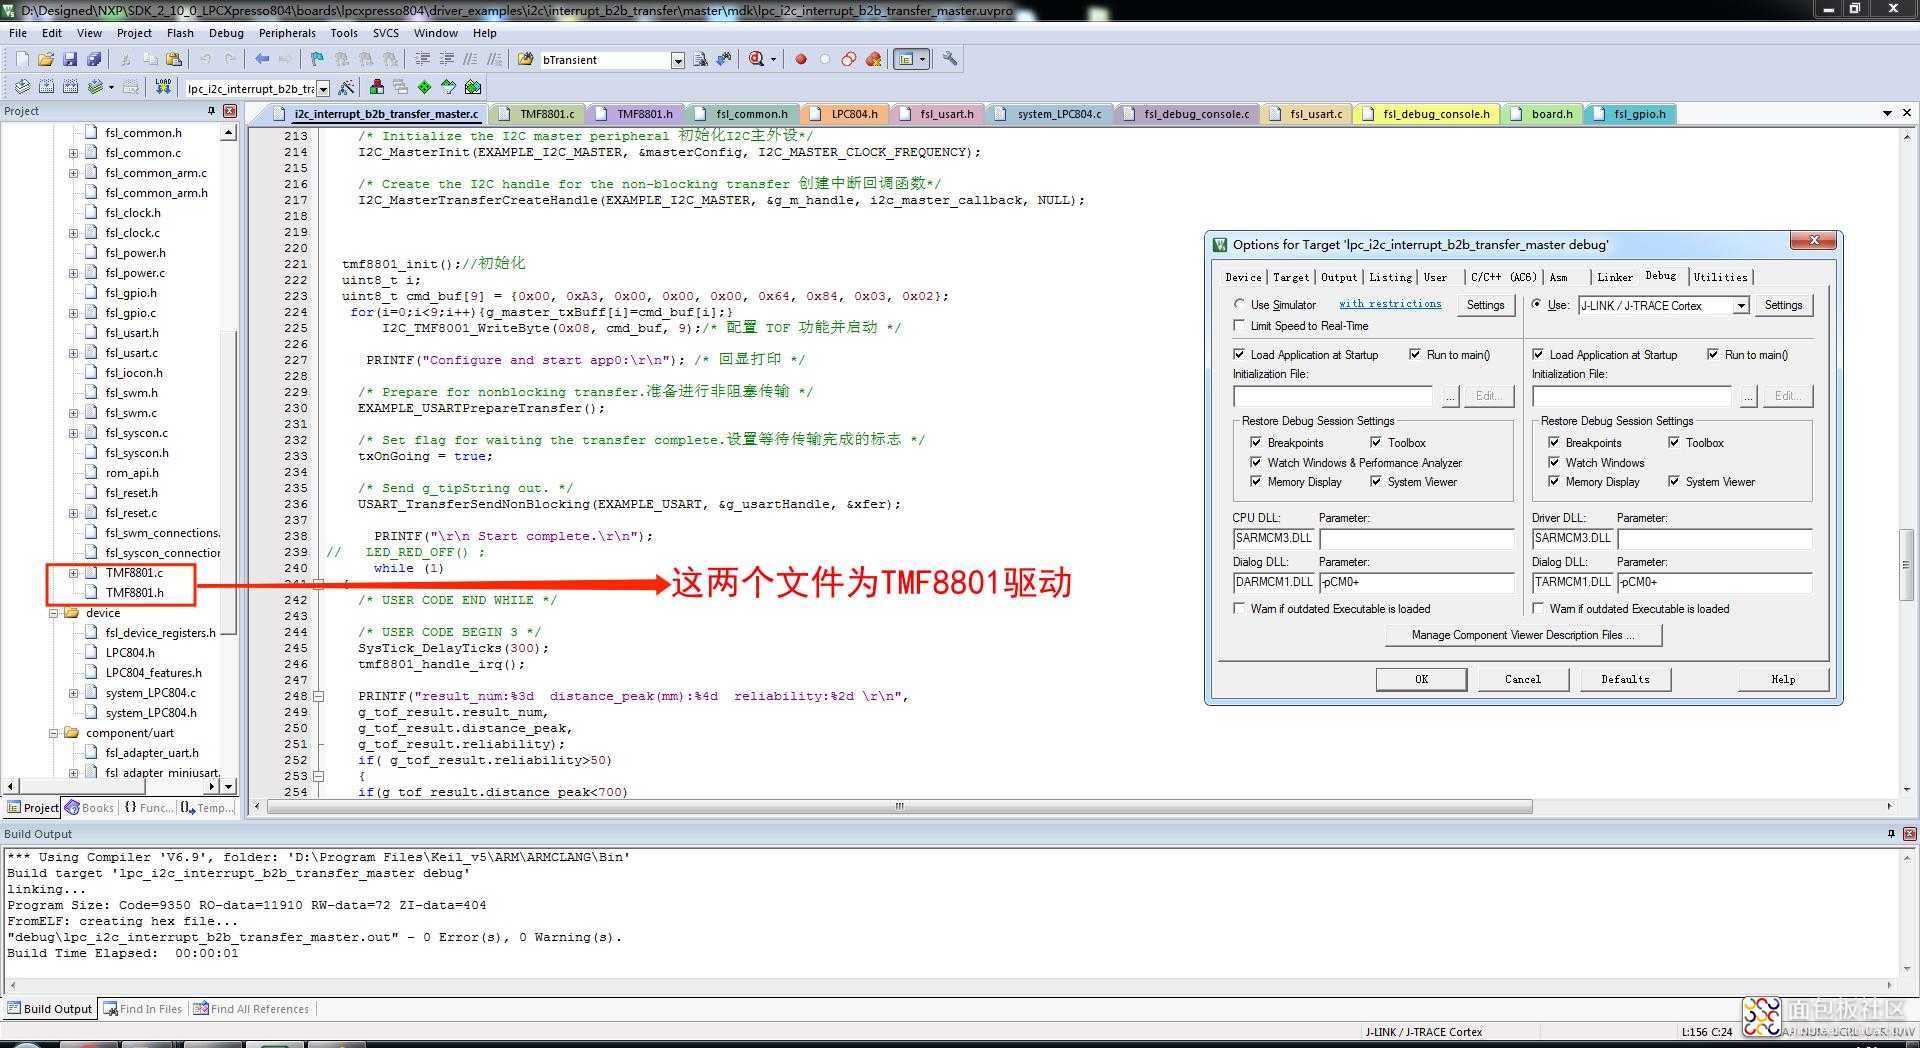Click the left Initialization File input field
The height and width of the screenshot is (1048, 1920).
point(1332,396)
